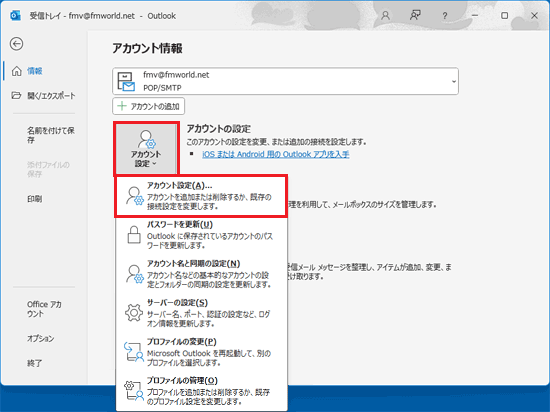This screenshot has width=550, height=412.
Task: Click the Outlook logo in the title bar
Action: click(15, 16)
